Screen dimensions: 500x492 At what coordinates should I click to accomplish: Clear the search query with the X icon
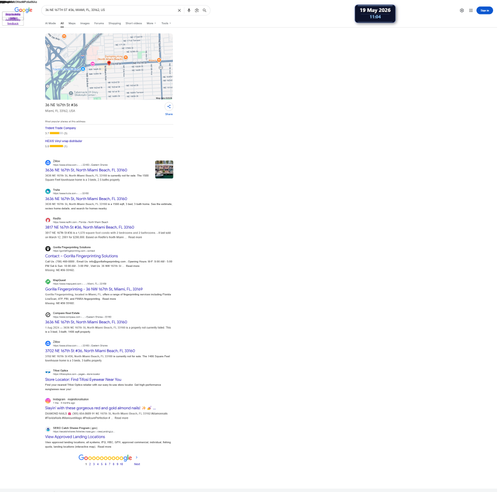click(179, 10)
